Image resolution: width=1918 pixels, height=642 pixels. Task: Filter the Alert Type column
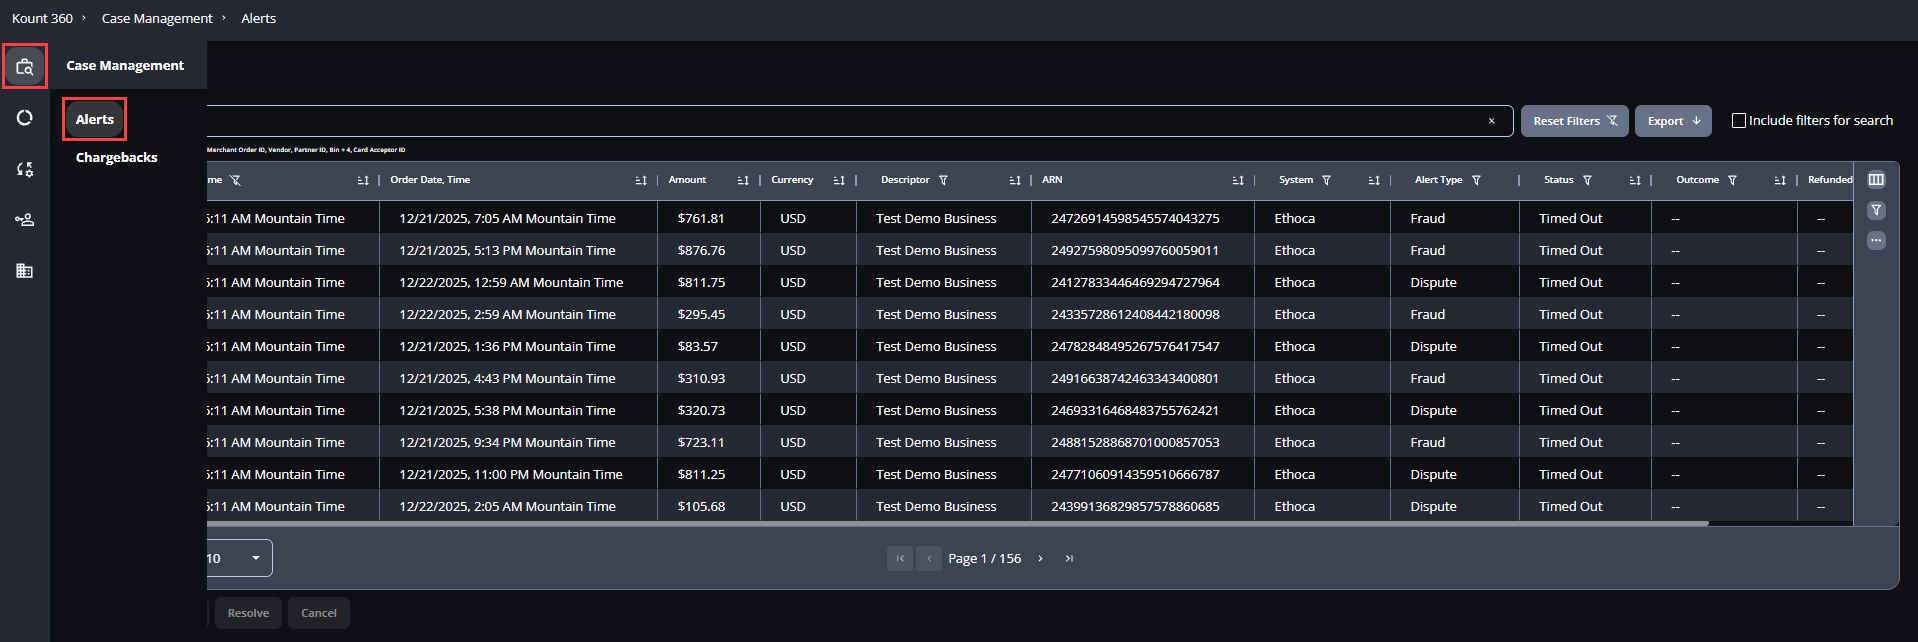[x=1476, y=180]
